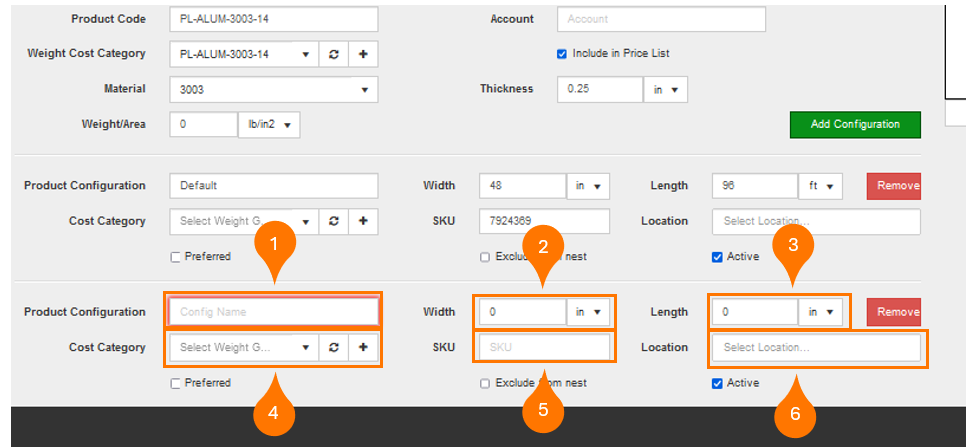Click the green Add Configuration button
This screenshot has width=968, height=447.
click(854, 125)
